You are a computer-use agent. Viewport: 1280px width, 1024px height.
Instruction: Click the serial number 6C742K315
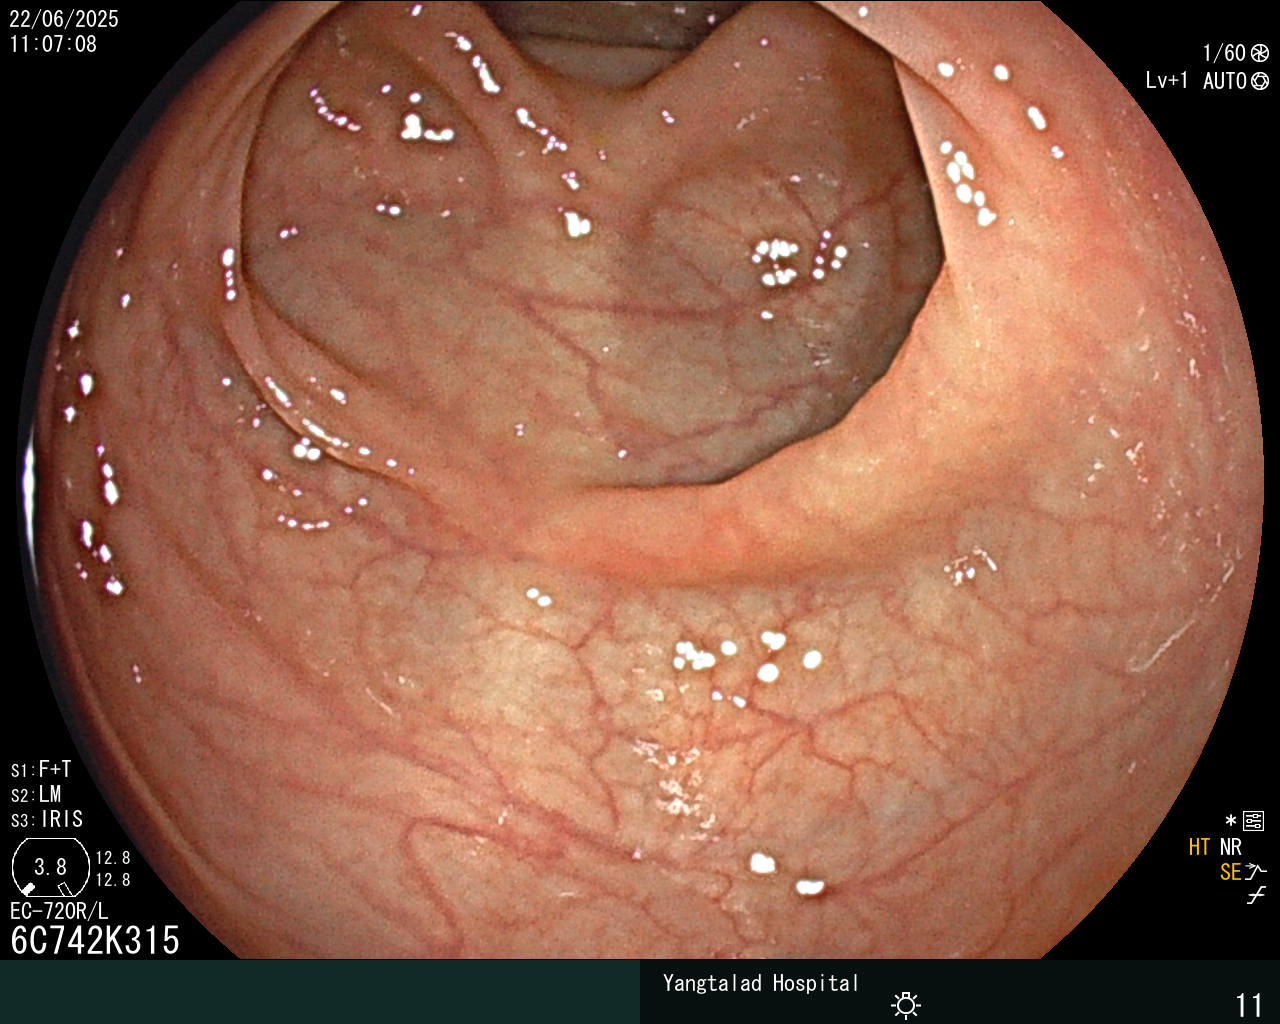coord(95,940)
